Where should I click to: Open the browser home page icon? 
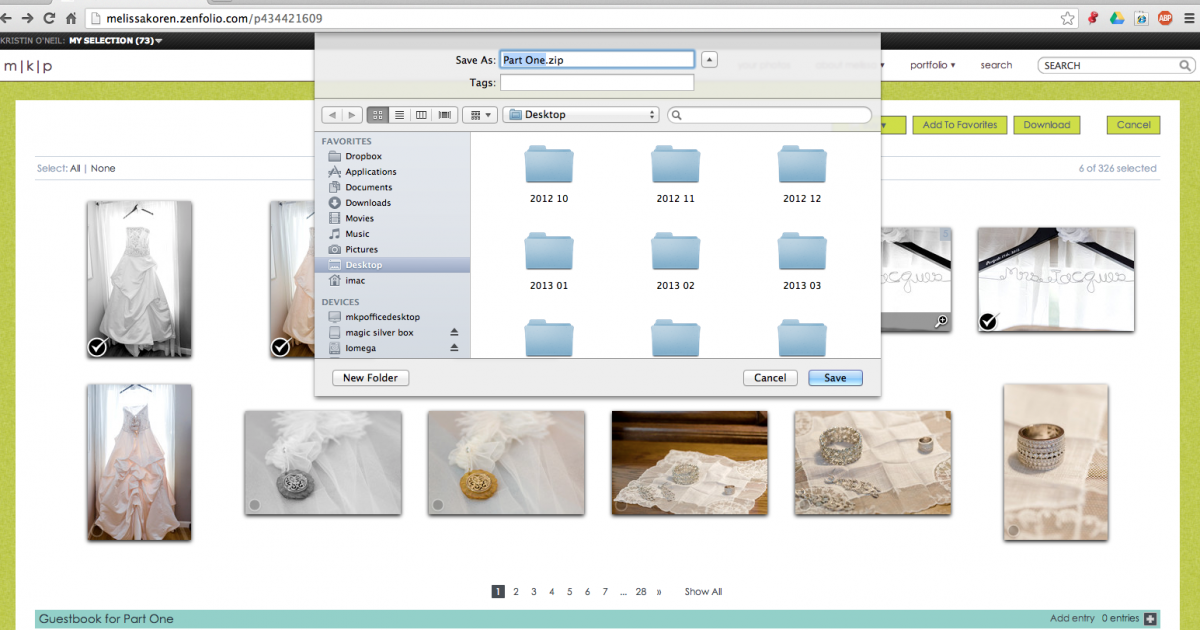[71, 18]
